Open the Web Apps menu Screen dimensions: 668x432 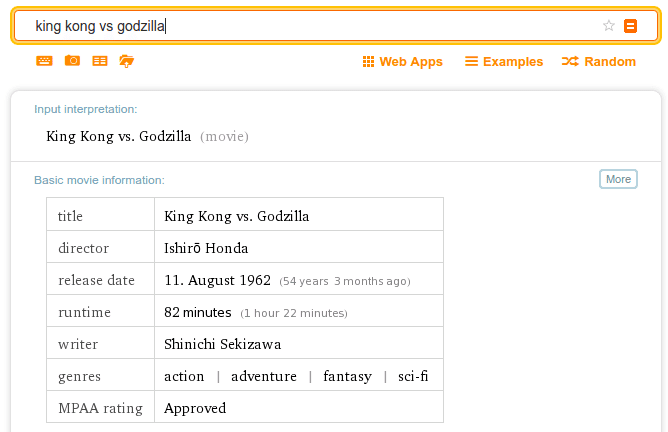tap(403, 62)
